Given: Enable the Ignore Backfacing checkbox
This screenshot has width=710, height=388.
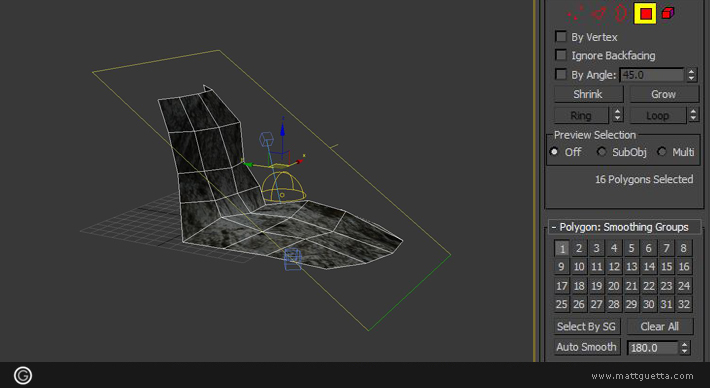Looking at the screenshot, I should point(561,55).
